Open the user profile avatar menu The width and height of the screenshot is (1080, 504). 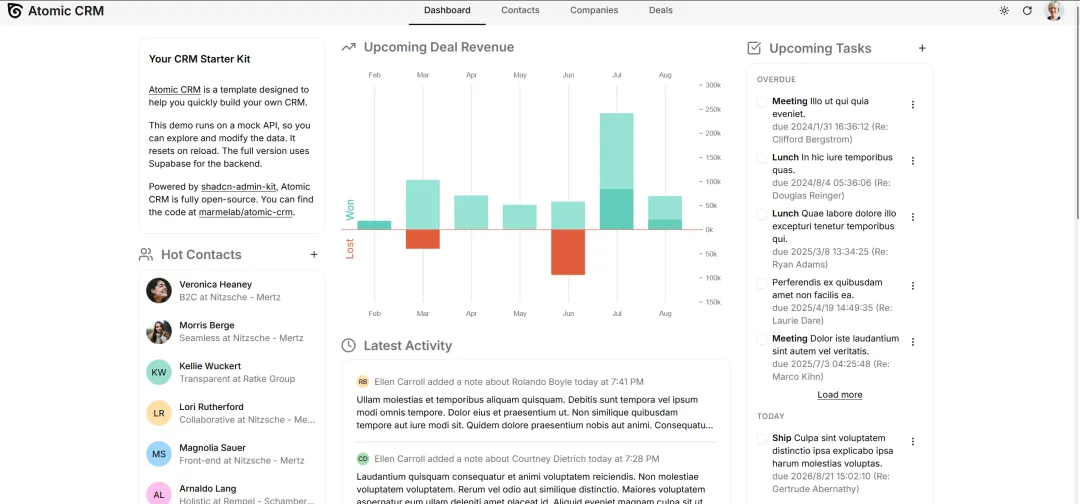1054,10
